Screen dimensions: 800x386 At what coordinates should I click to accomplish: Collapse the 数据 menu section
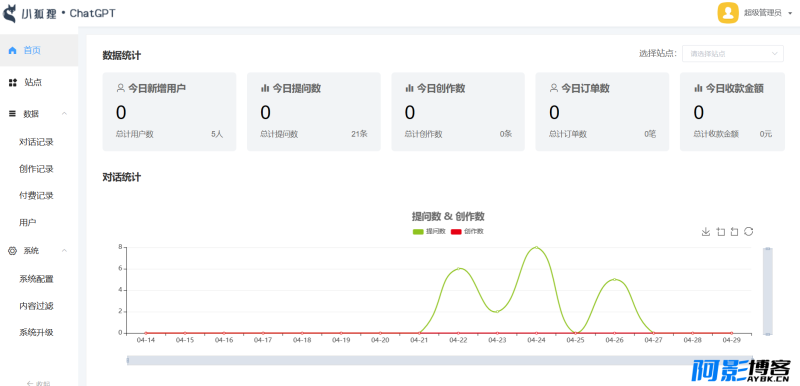tap(64, 114)
